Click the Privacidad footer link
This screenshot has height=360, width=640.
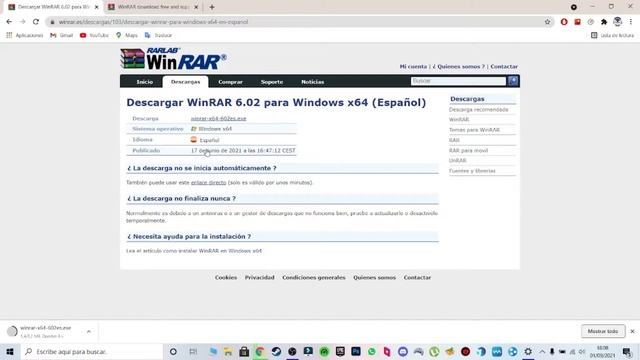tap(260, 277)
